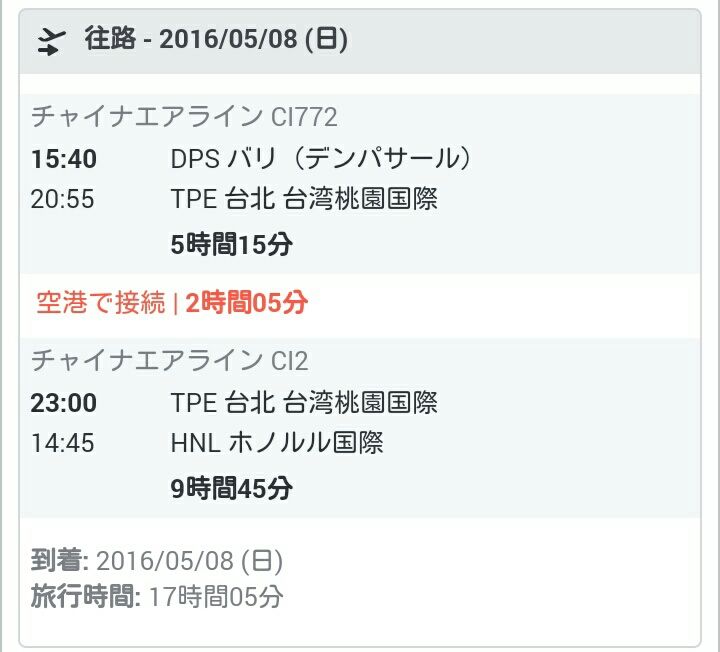
Task: Click the 14:45 arrival time
Action: [x=63, y=442]
